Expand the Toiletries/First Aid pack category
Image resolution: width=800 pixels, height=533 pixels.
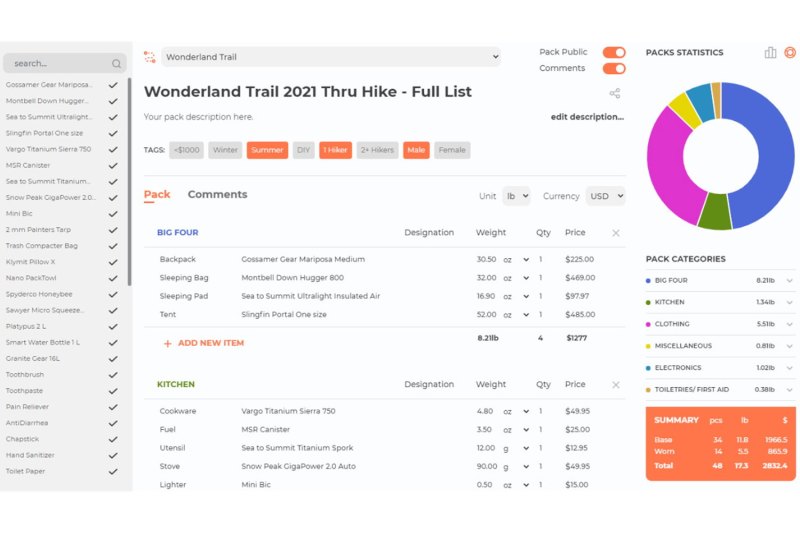point(789,390)
